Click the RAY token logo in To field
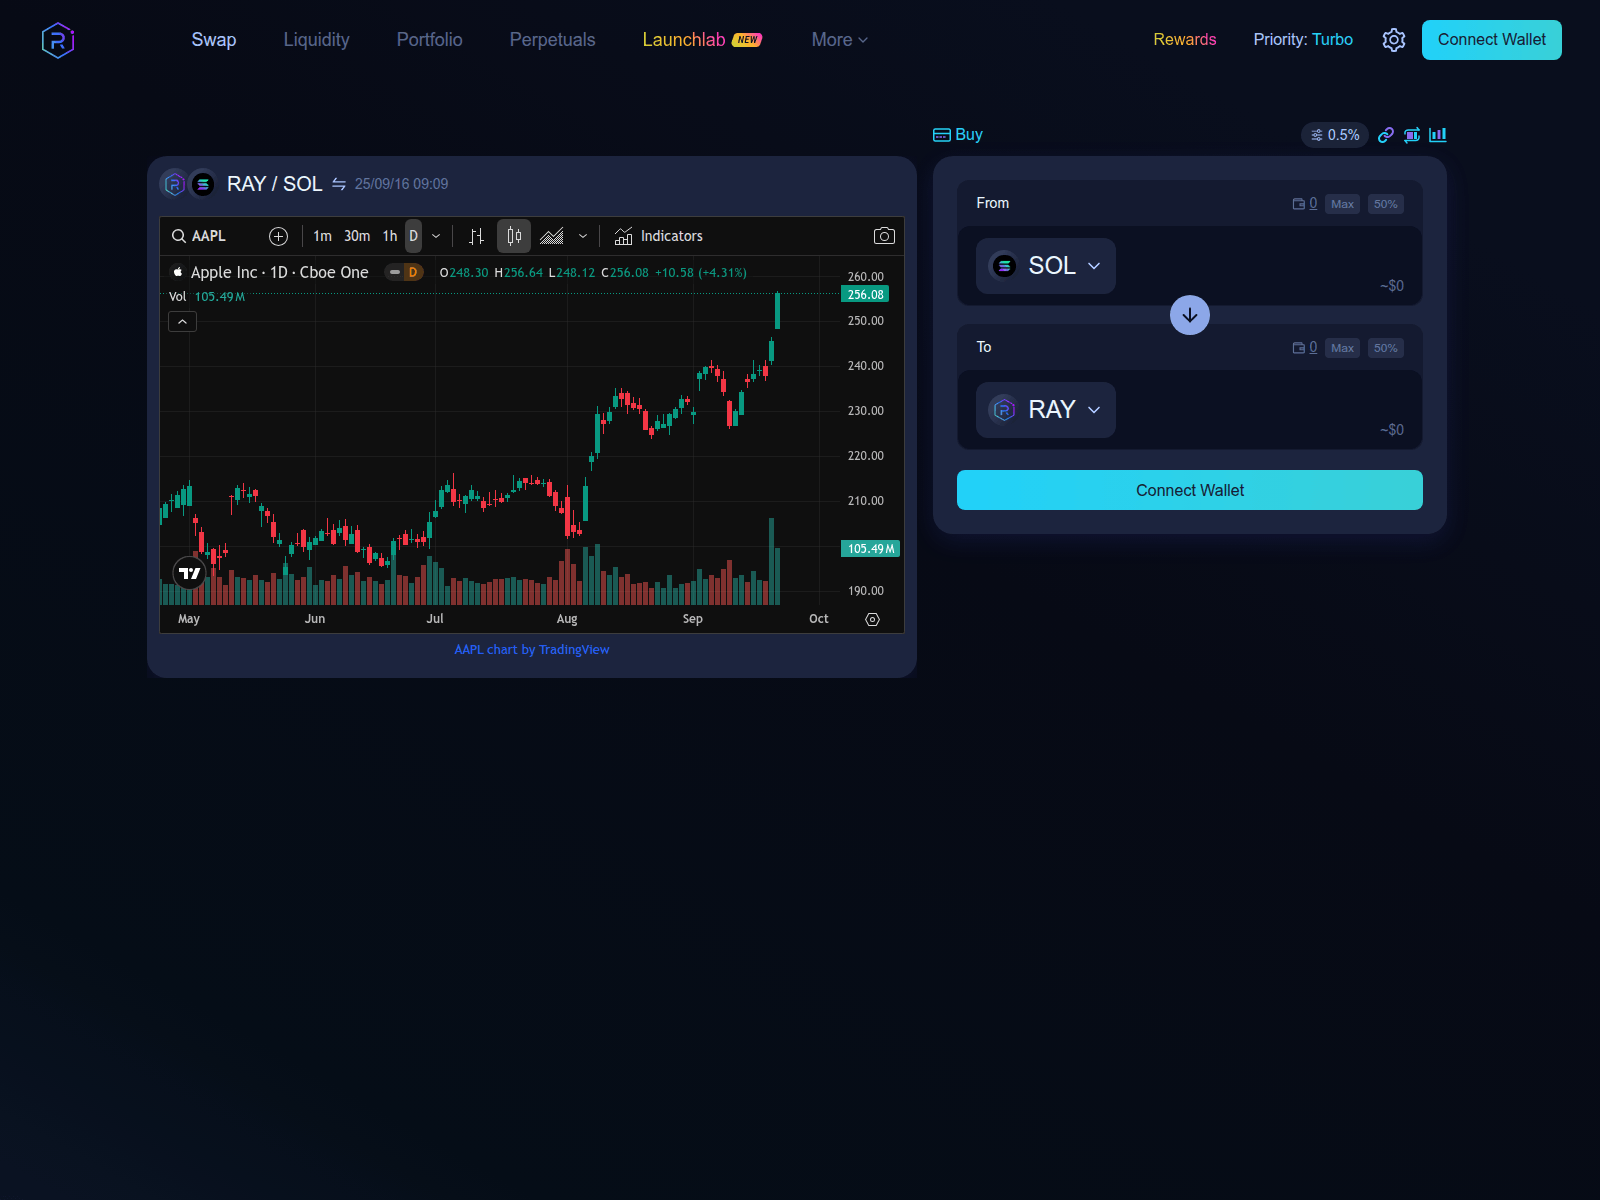Screen dimensions: 1600x1200 point(1004,410)
